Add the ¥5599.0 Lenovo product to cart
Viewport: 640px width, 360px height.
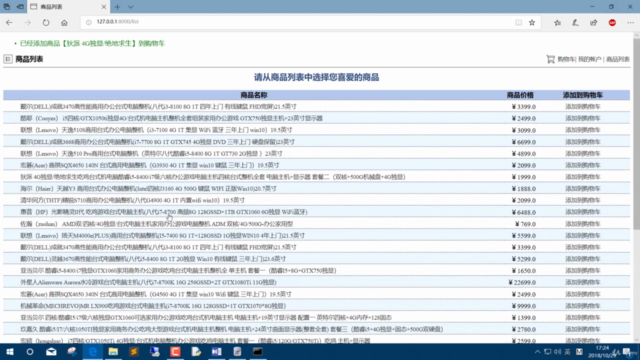pyautogui.click(x=582, y=236)
